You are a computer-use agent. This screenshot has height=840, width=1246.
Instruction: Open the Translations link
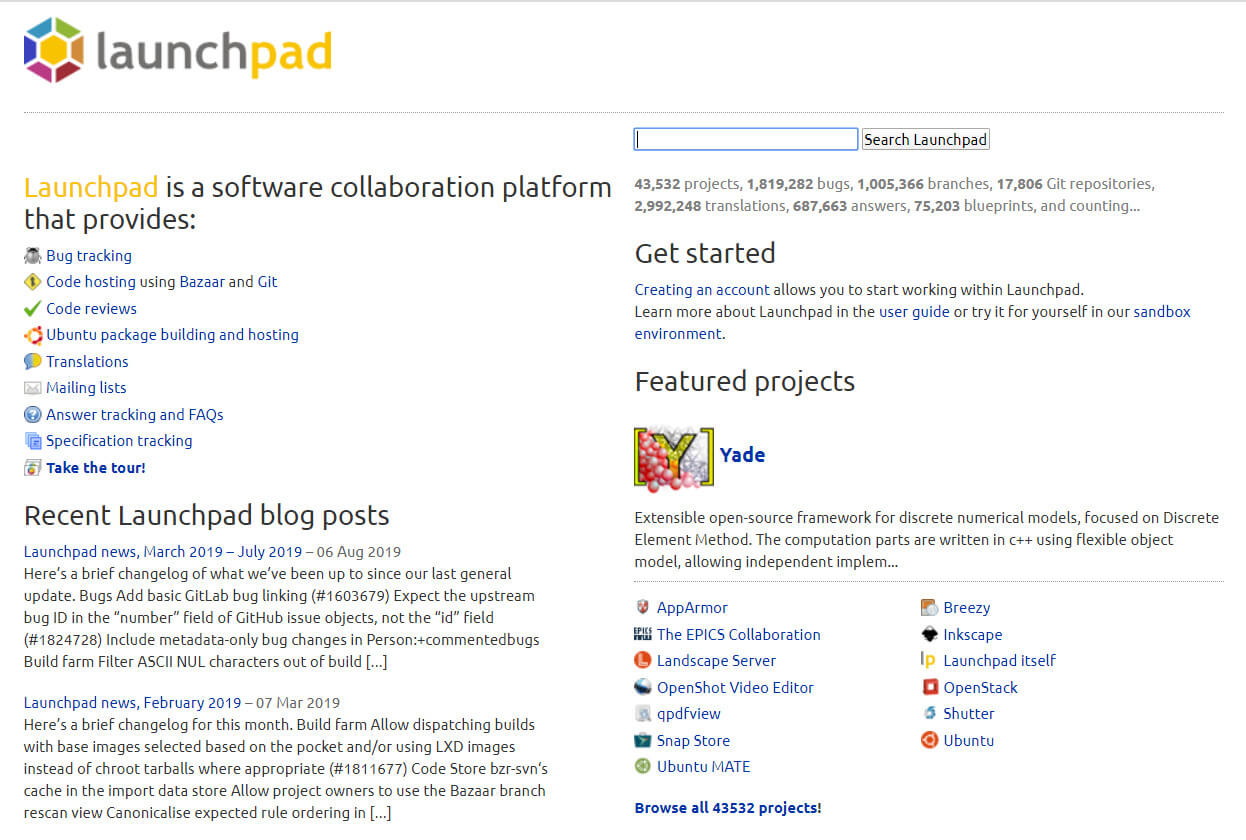click(x=87, y=362)
